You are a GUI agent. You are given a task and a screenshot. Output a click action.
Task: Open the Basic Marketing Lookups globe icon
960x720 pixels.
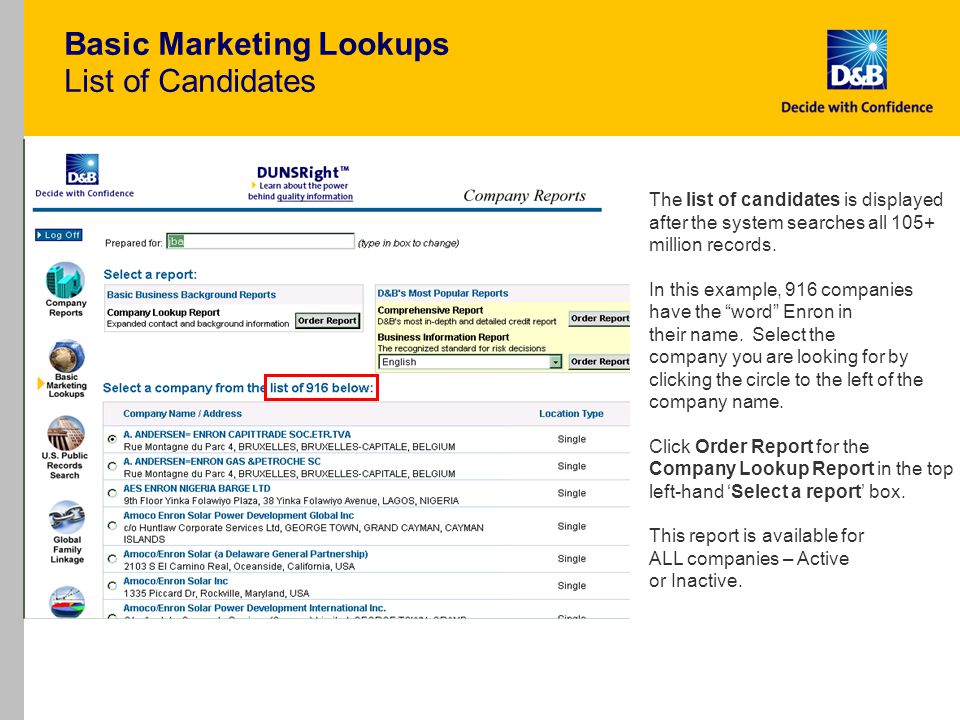(x=67, y=356)
